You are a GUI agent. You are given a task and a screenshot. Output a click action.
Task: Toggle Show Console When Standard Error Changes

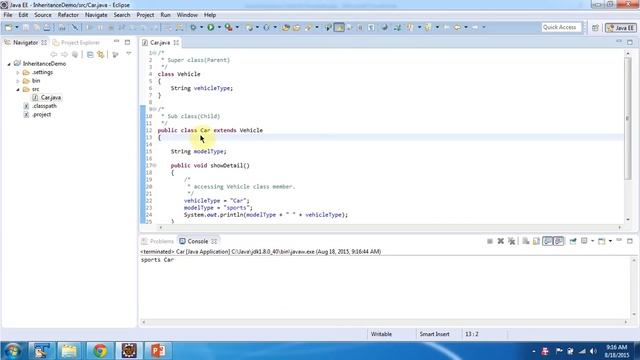pyautogui.click(x=558, y=241)
